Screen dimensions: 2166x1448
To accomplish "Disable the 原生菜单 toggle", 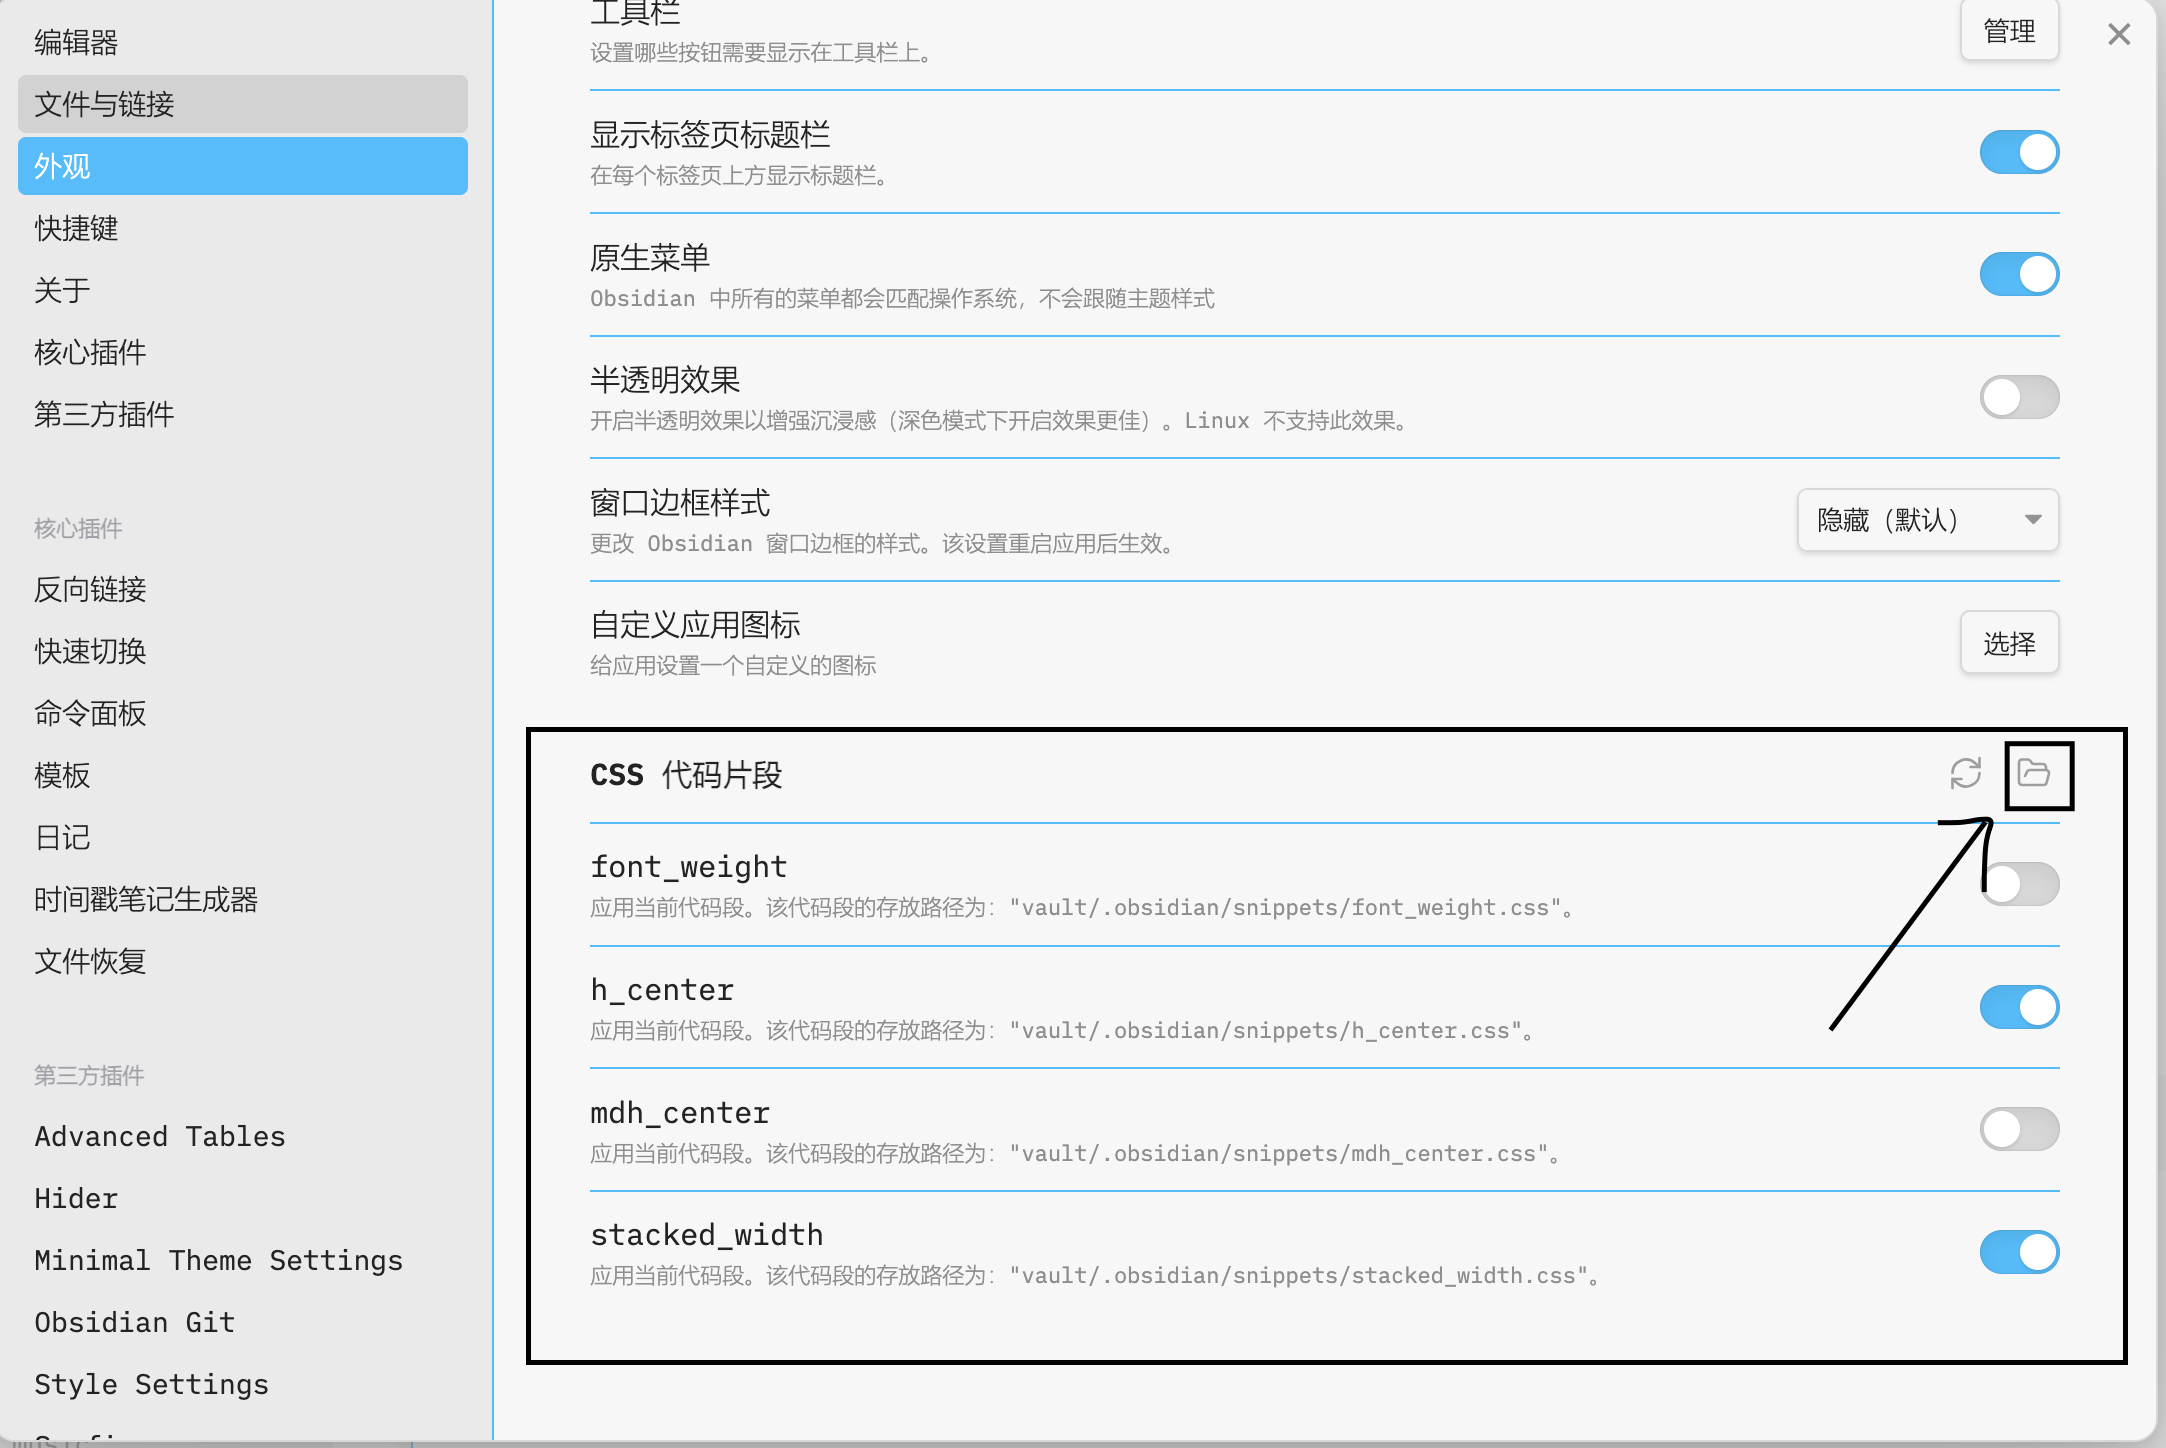I will pyautogui.click(x=2018, y=275).
